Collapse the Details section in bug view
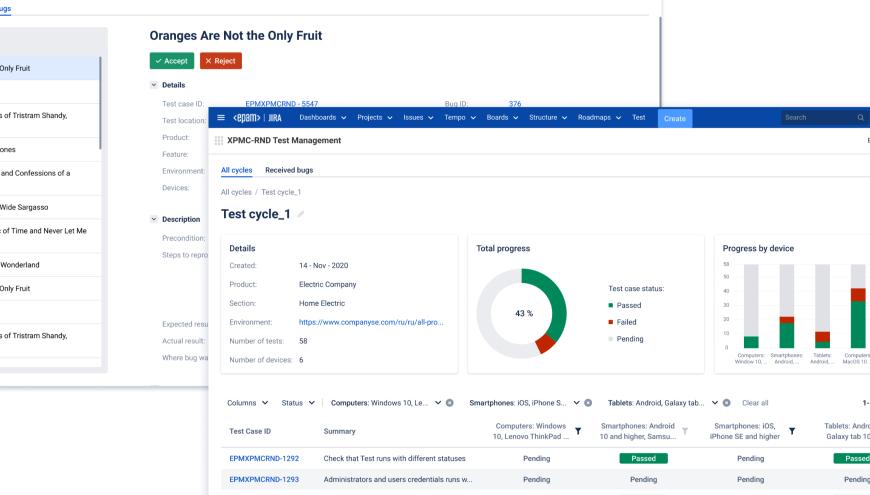The image size is (870, 495). 154,85
